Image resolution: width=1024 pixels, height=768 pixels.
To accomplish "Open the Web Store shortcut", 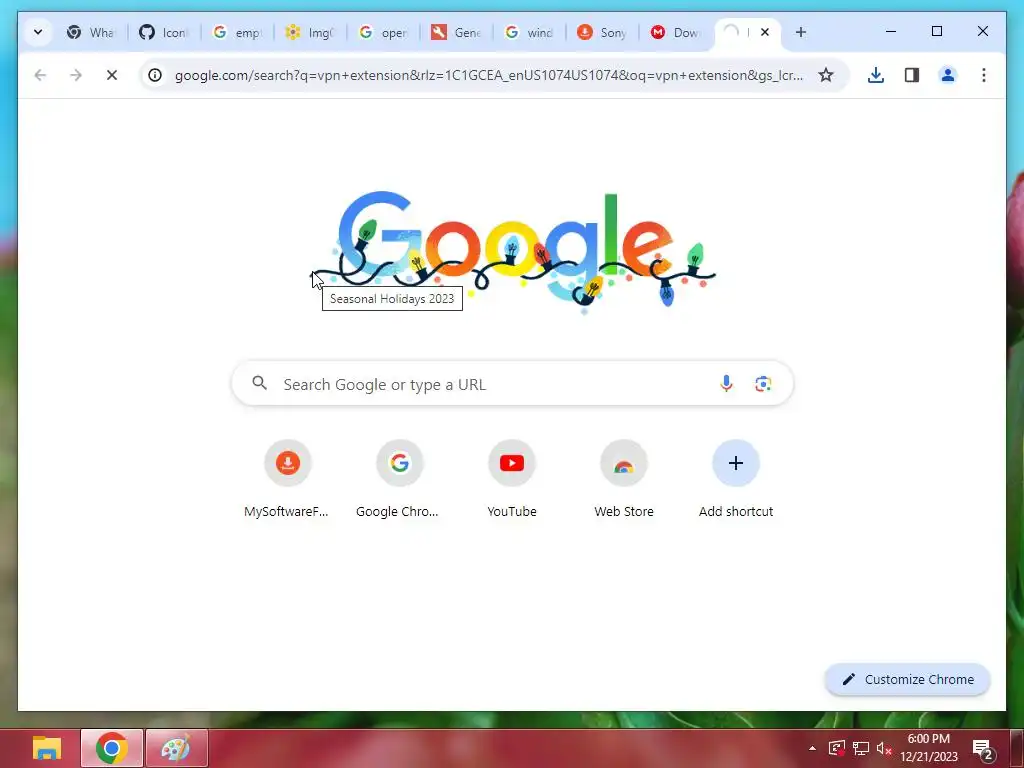I will pos(624,480).
